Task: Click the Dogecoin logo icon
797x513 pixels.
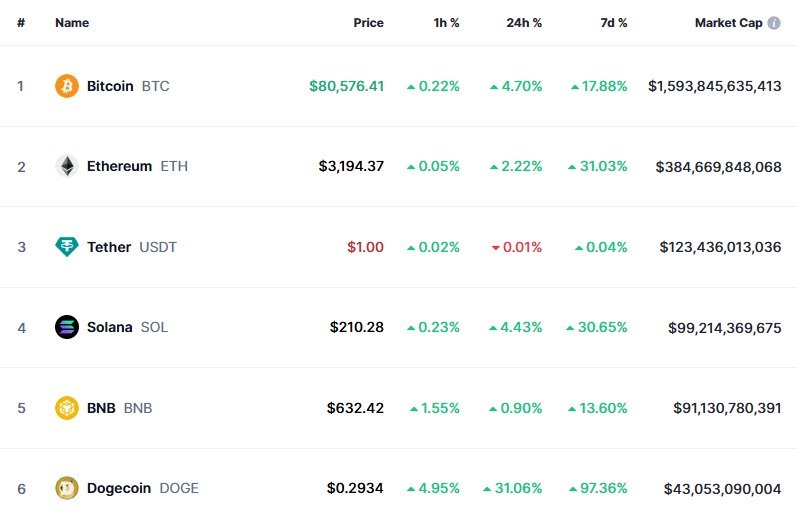Action: click(x=67, y=488)
